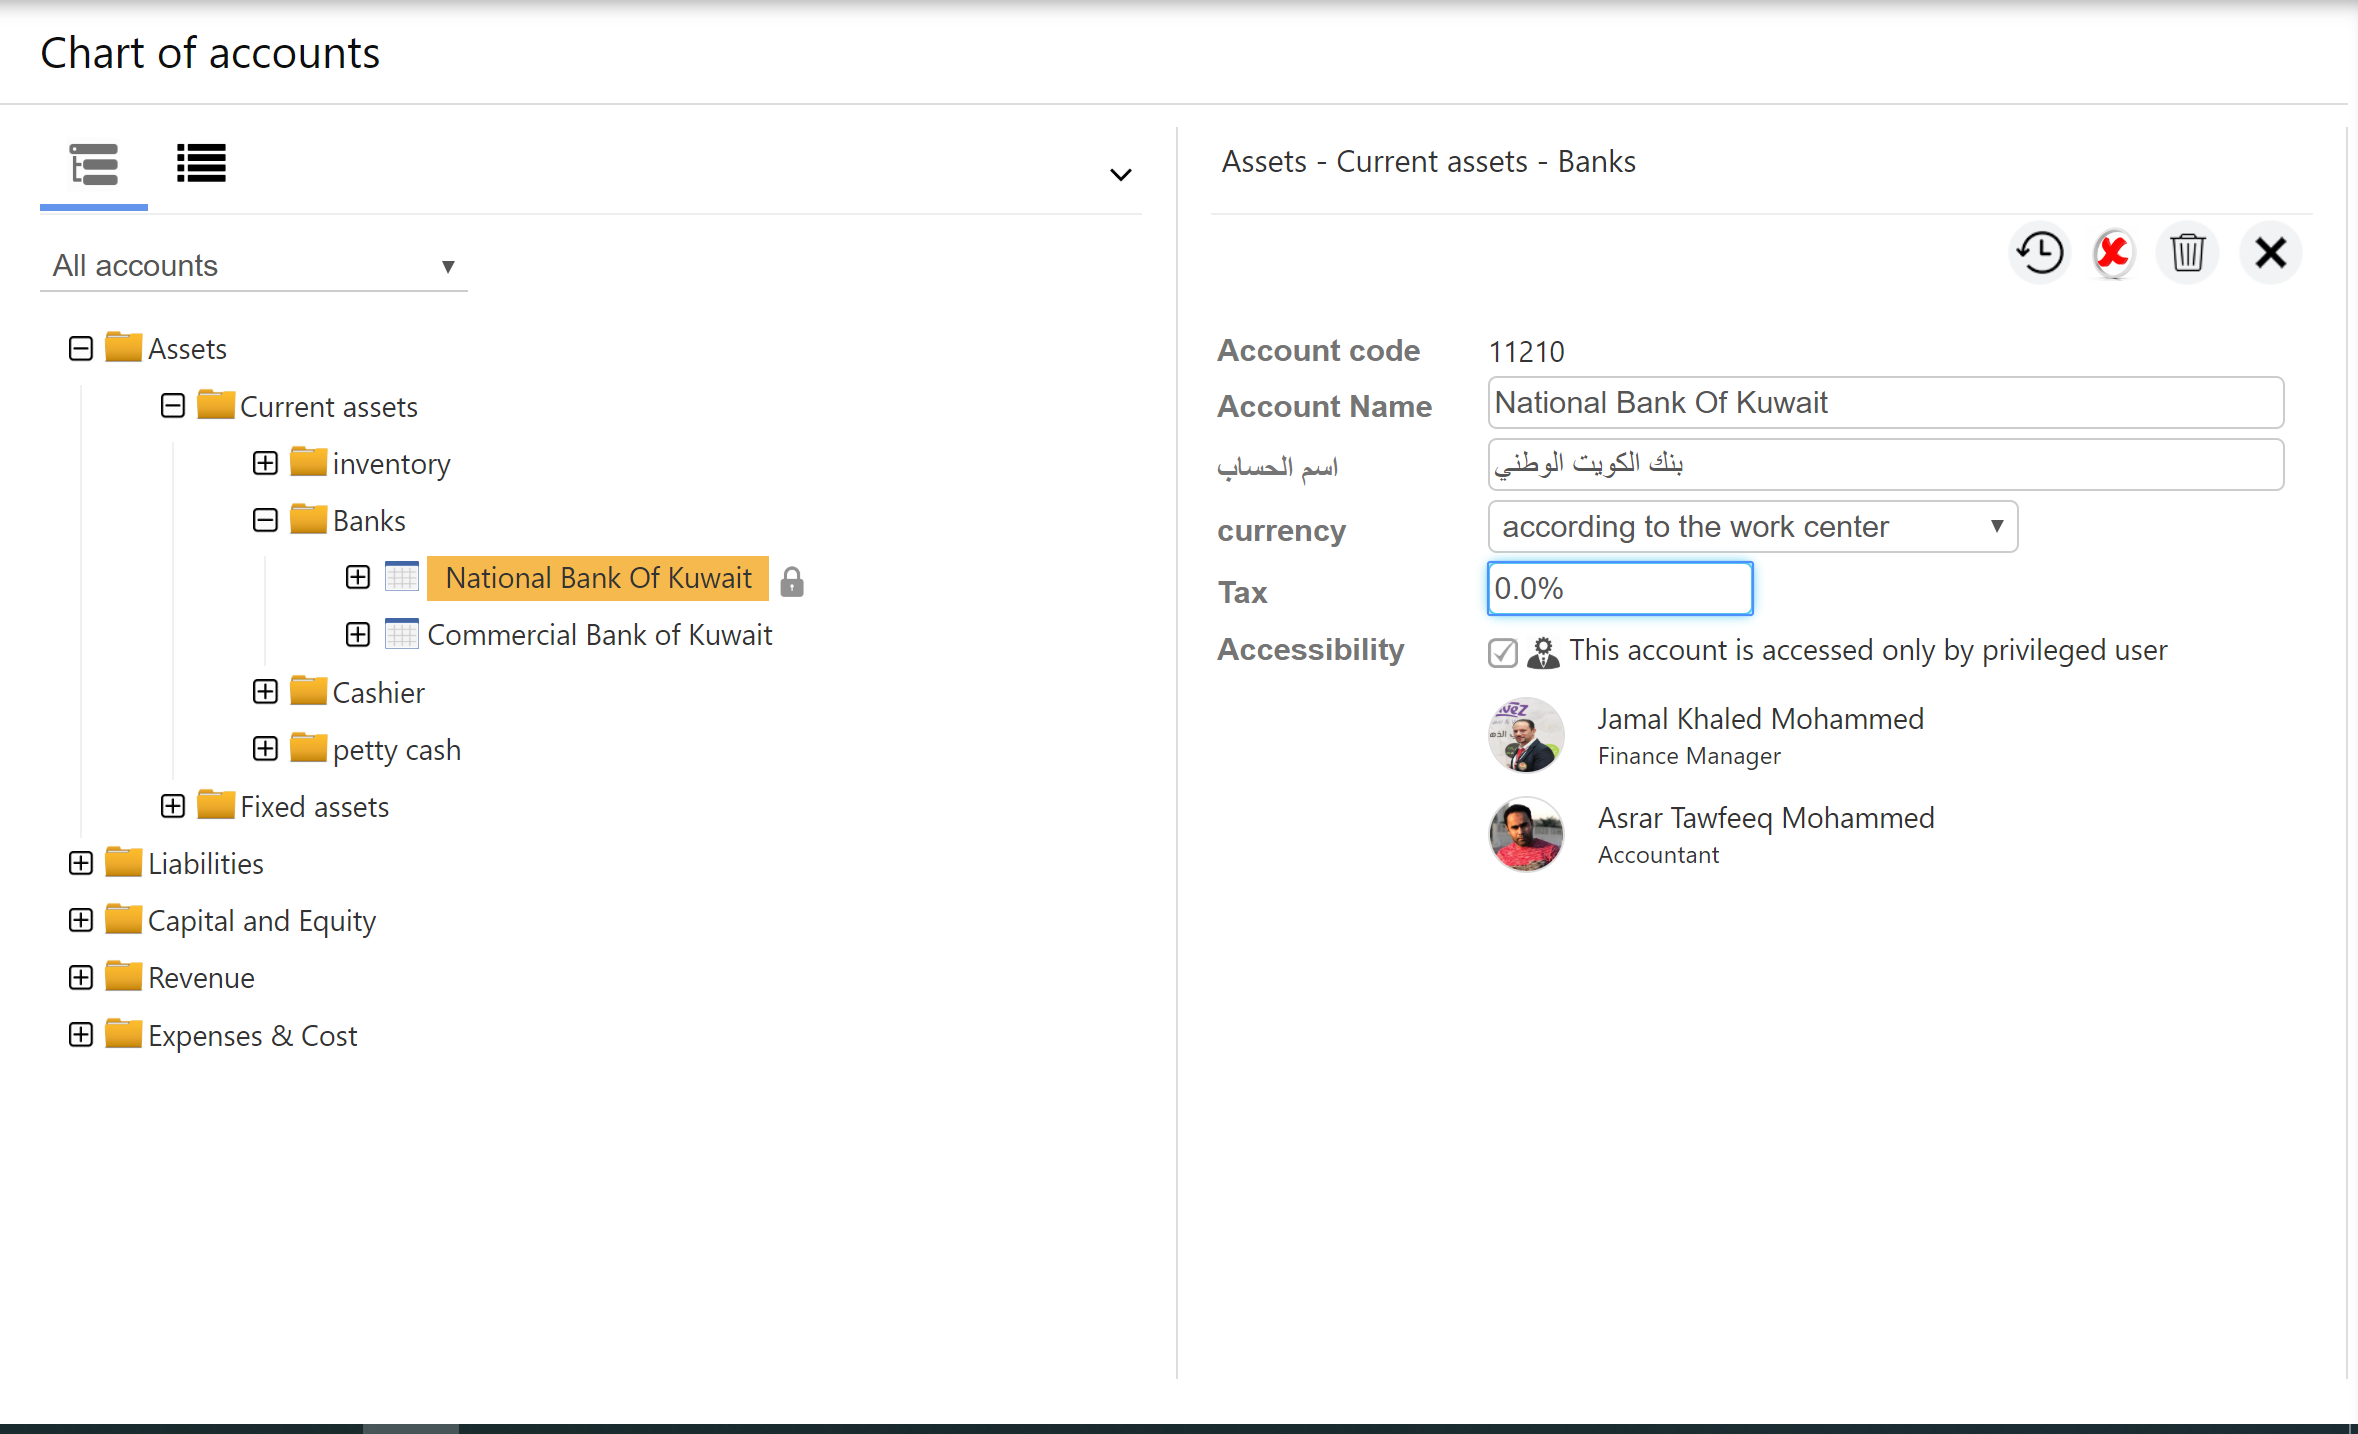
Task: Select the petty cash tree item label
Action: (x=397, y=750)
